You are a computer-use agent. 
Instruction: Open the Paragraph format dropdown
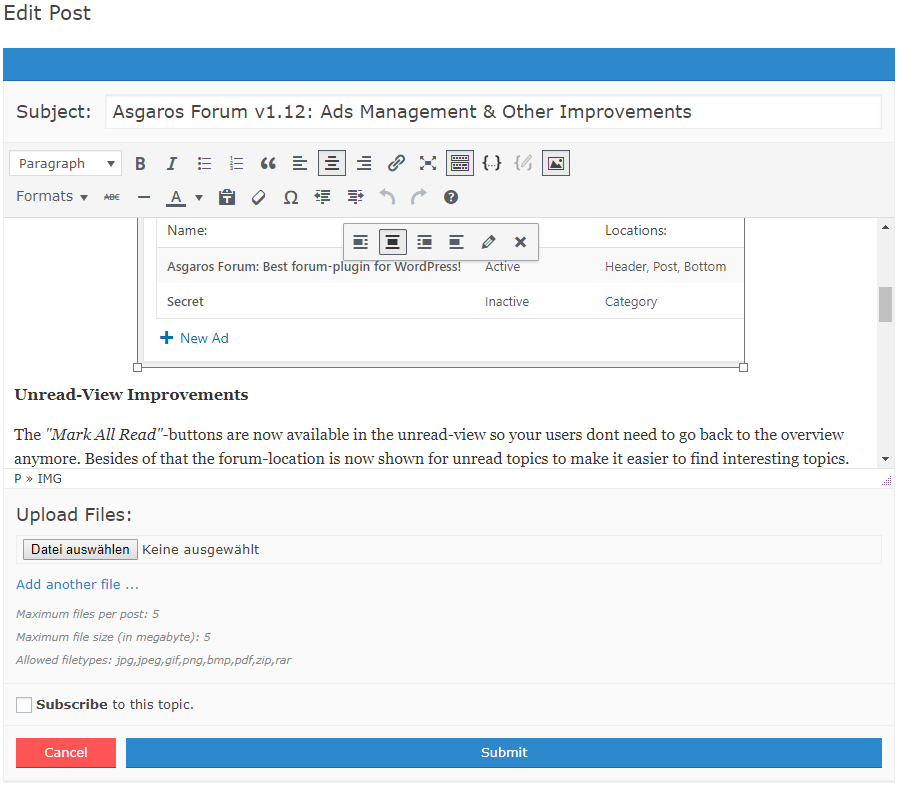pyautogui.click(x=66, y=163)
